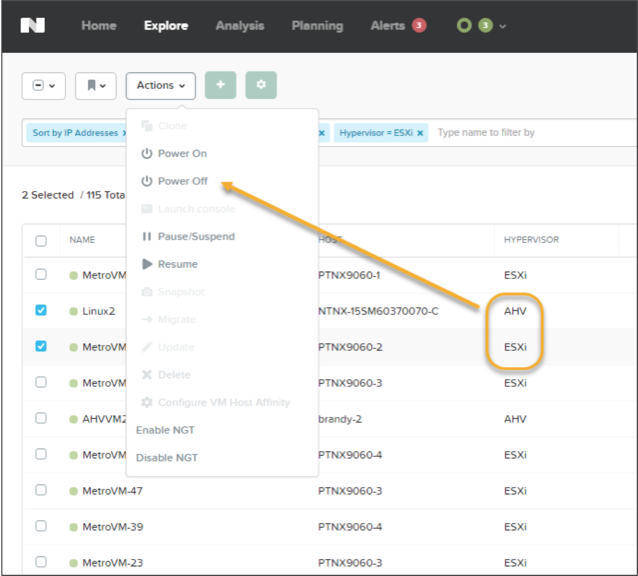Click the NTNX-15SM60370070-C host cell
Screen dimensions: 638x576
[378, 311]
